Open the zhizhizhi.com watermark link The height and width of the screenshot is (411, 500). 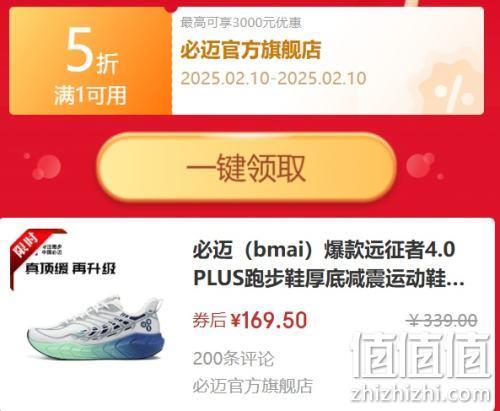click(421, 393)
